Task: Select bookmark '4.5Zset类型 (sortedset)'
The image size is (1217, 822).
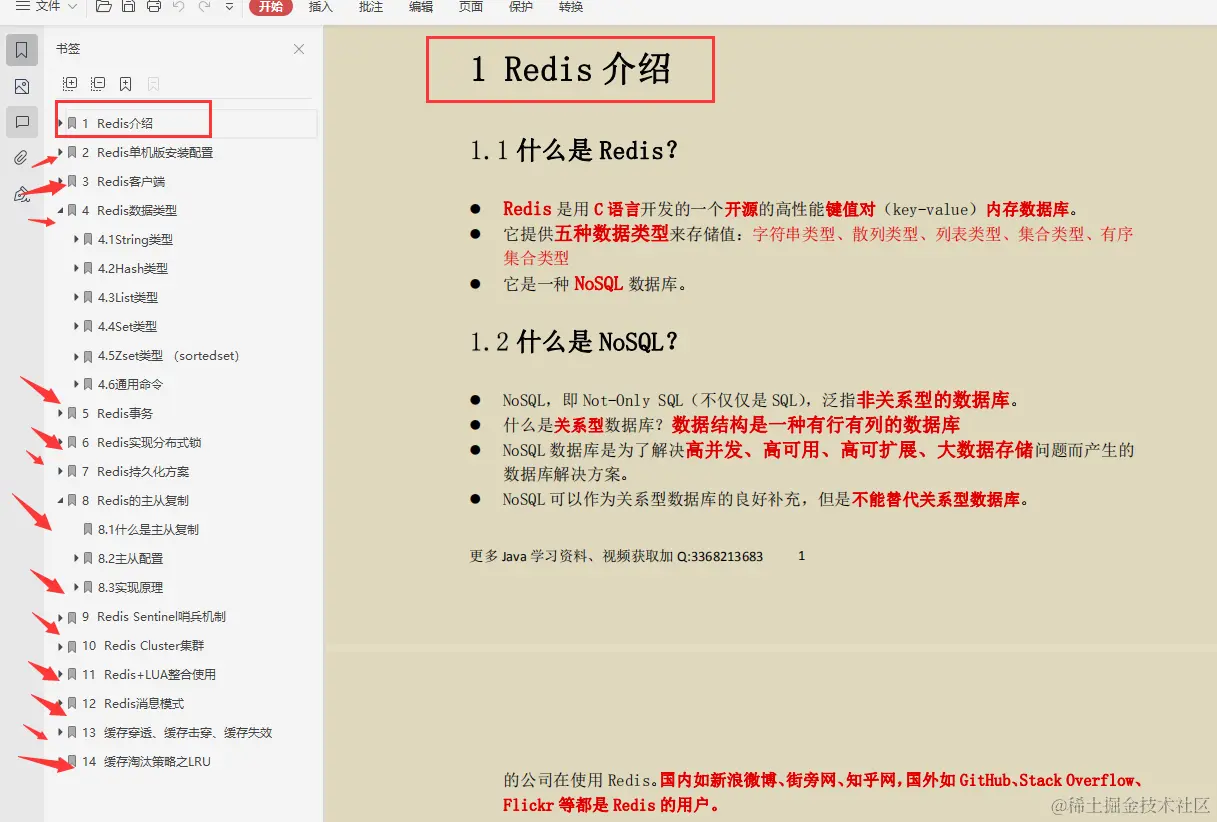Action: click(x=168, y=355)
